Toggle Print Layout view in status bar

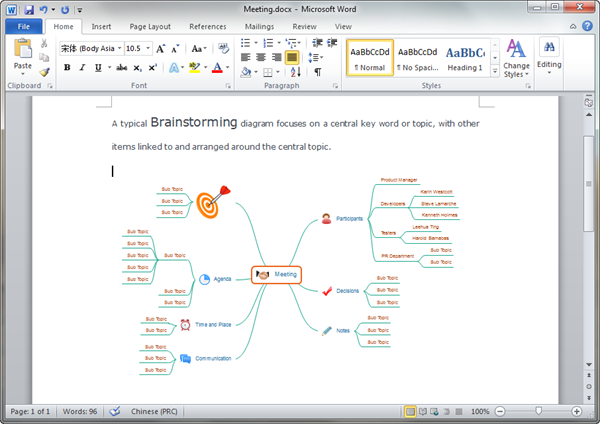coord(410,411)
